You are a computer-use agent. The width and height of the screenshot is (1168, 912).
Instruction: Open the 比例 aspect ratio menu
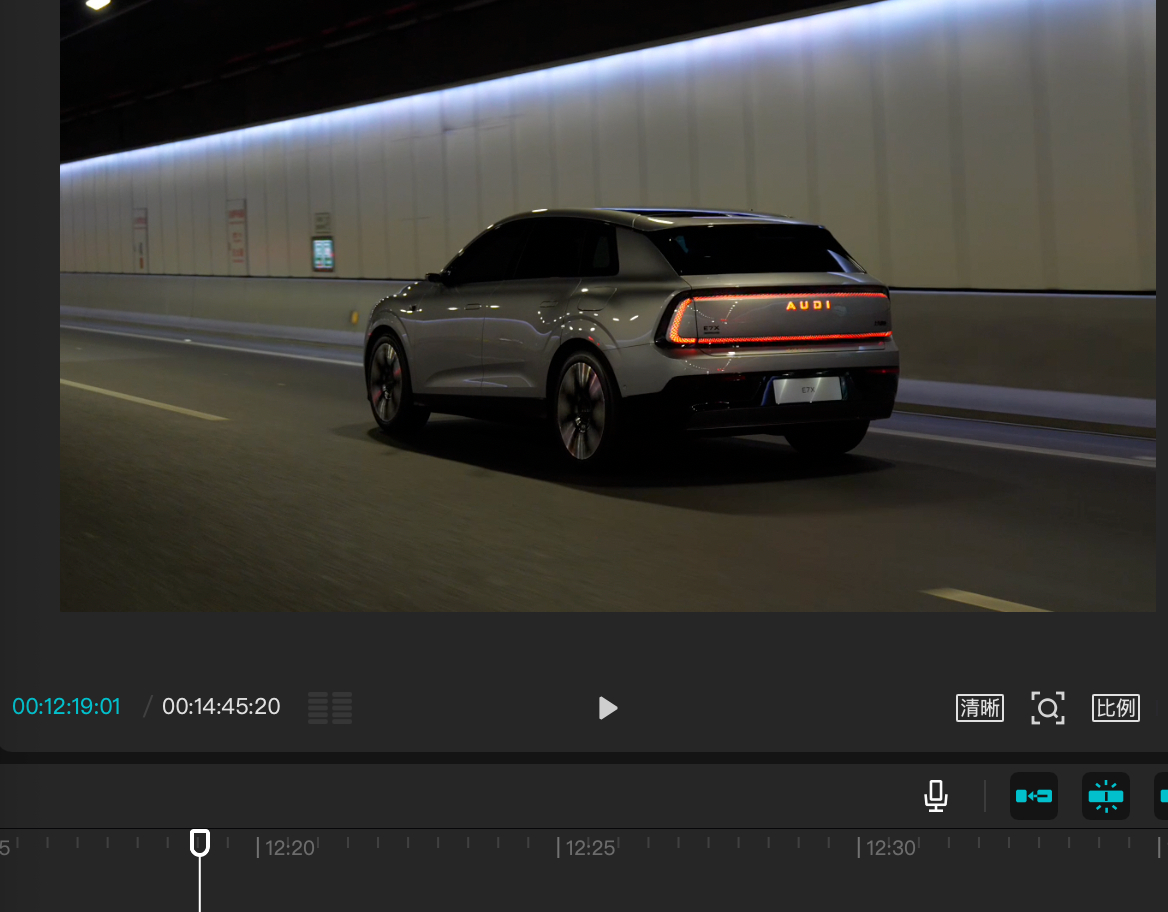pyautogui.click(x=1115, y=708)
